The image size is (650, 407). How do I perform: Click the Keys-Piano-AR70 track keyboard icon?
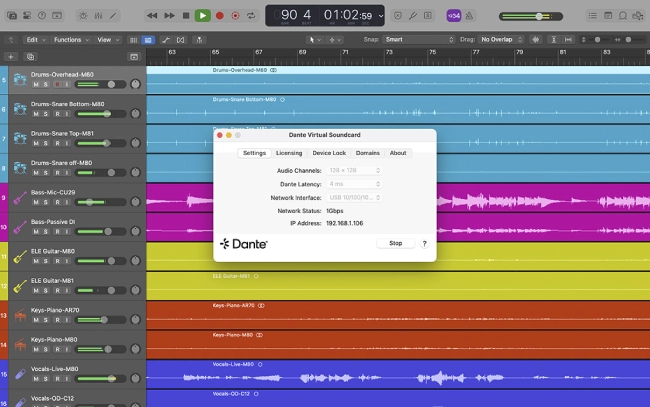point(19,316)
